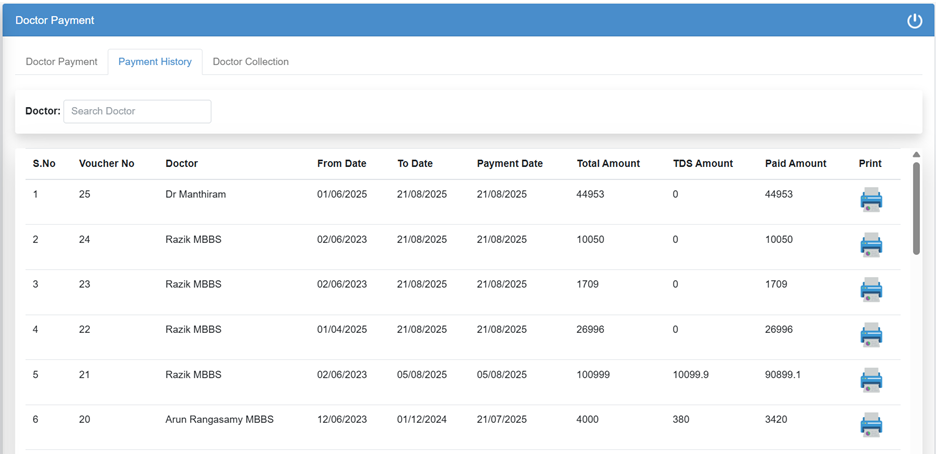The image size is (936, 454).
Task: Click Arun Rangasamy MBBS doctor name
Action: 219,420
